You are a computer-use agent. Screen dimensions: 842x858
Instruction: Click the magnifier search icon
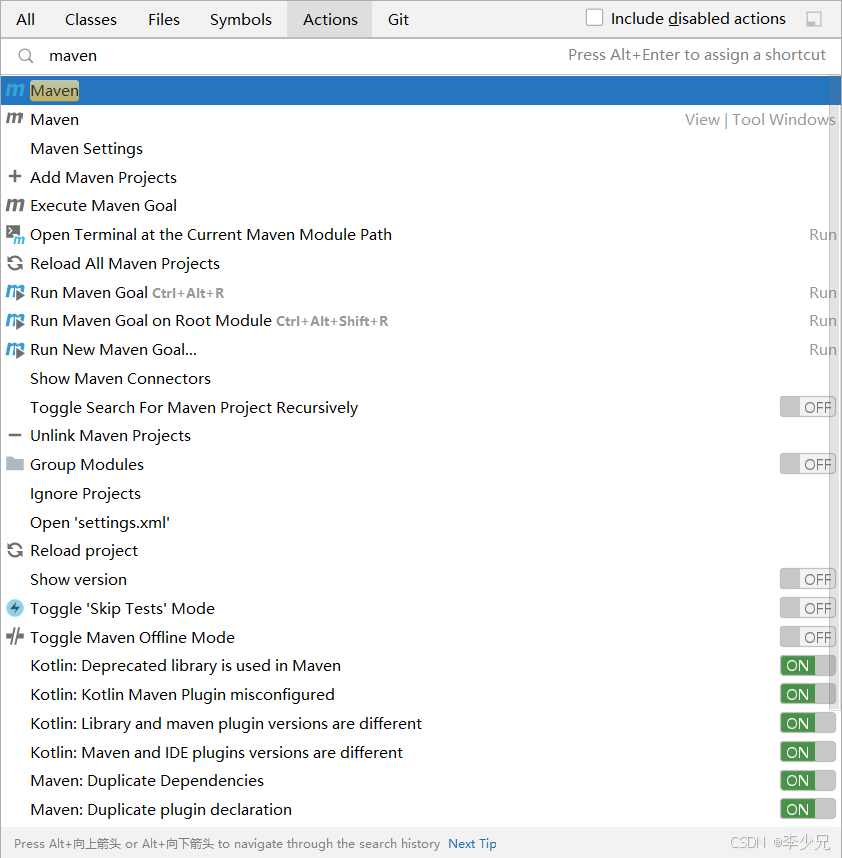[26, 56]
